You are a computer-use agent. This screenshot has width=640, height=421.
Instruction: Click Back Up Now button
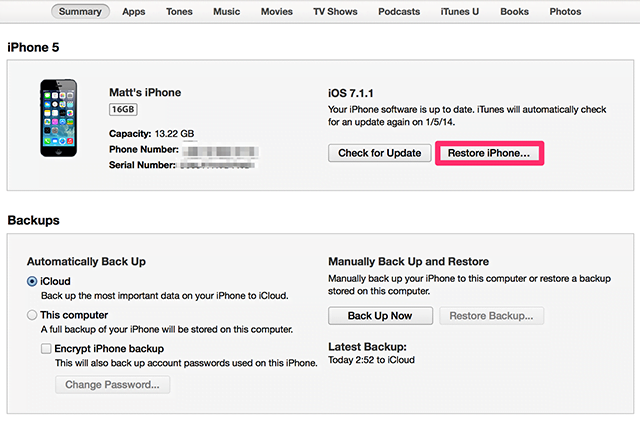[380, 316]
